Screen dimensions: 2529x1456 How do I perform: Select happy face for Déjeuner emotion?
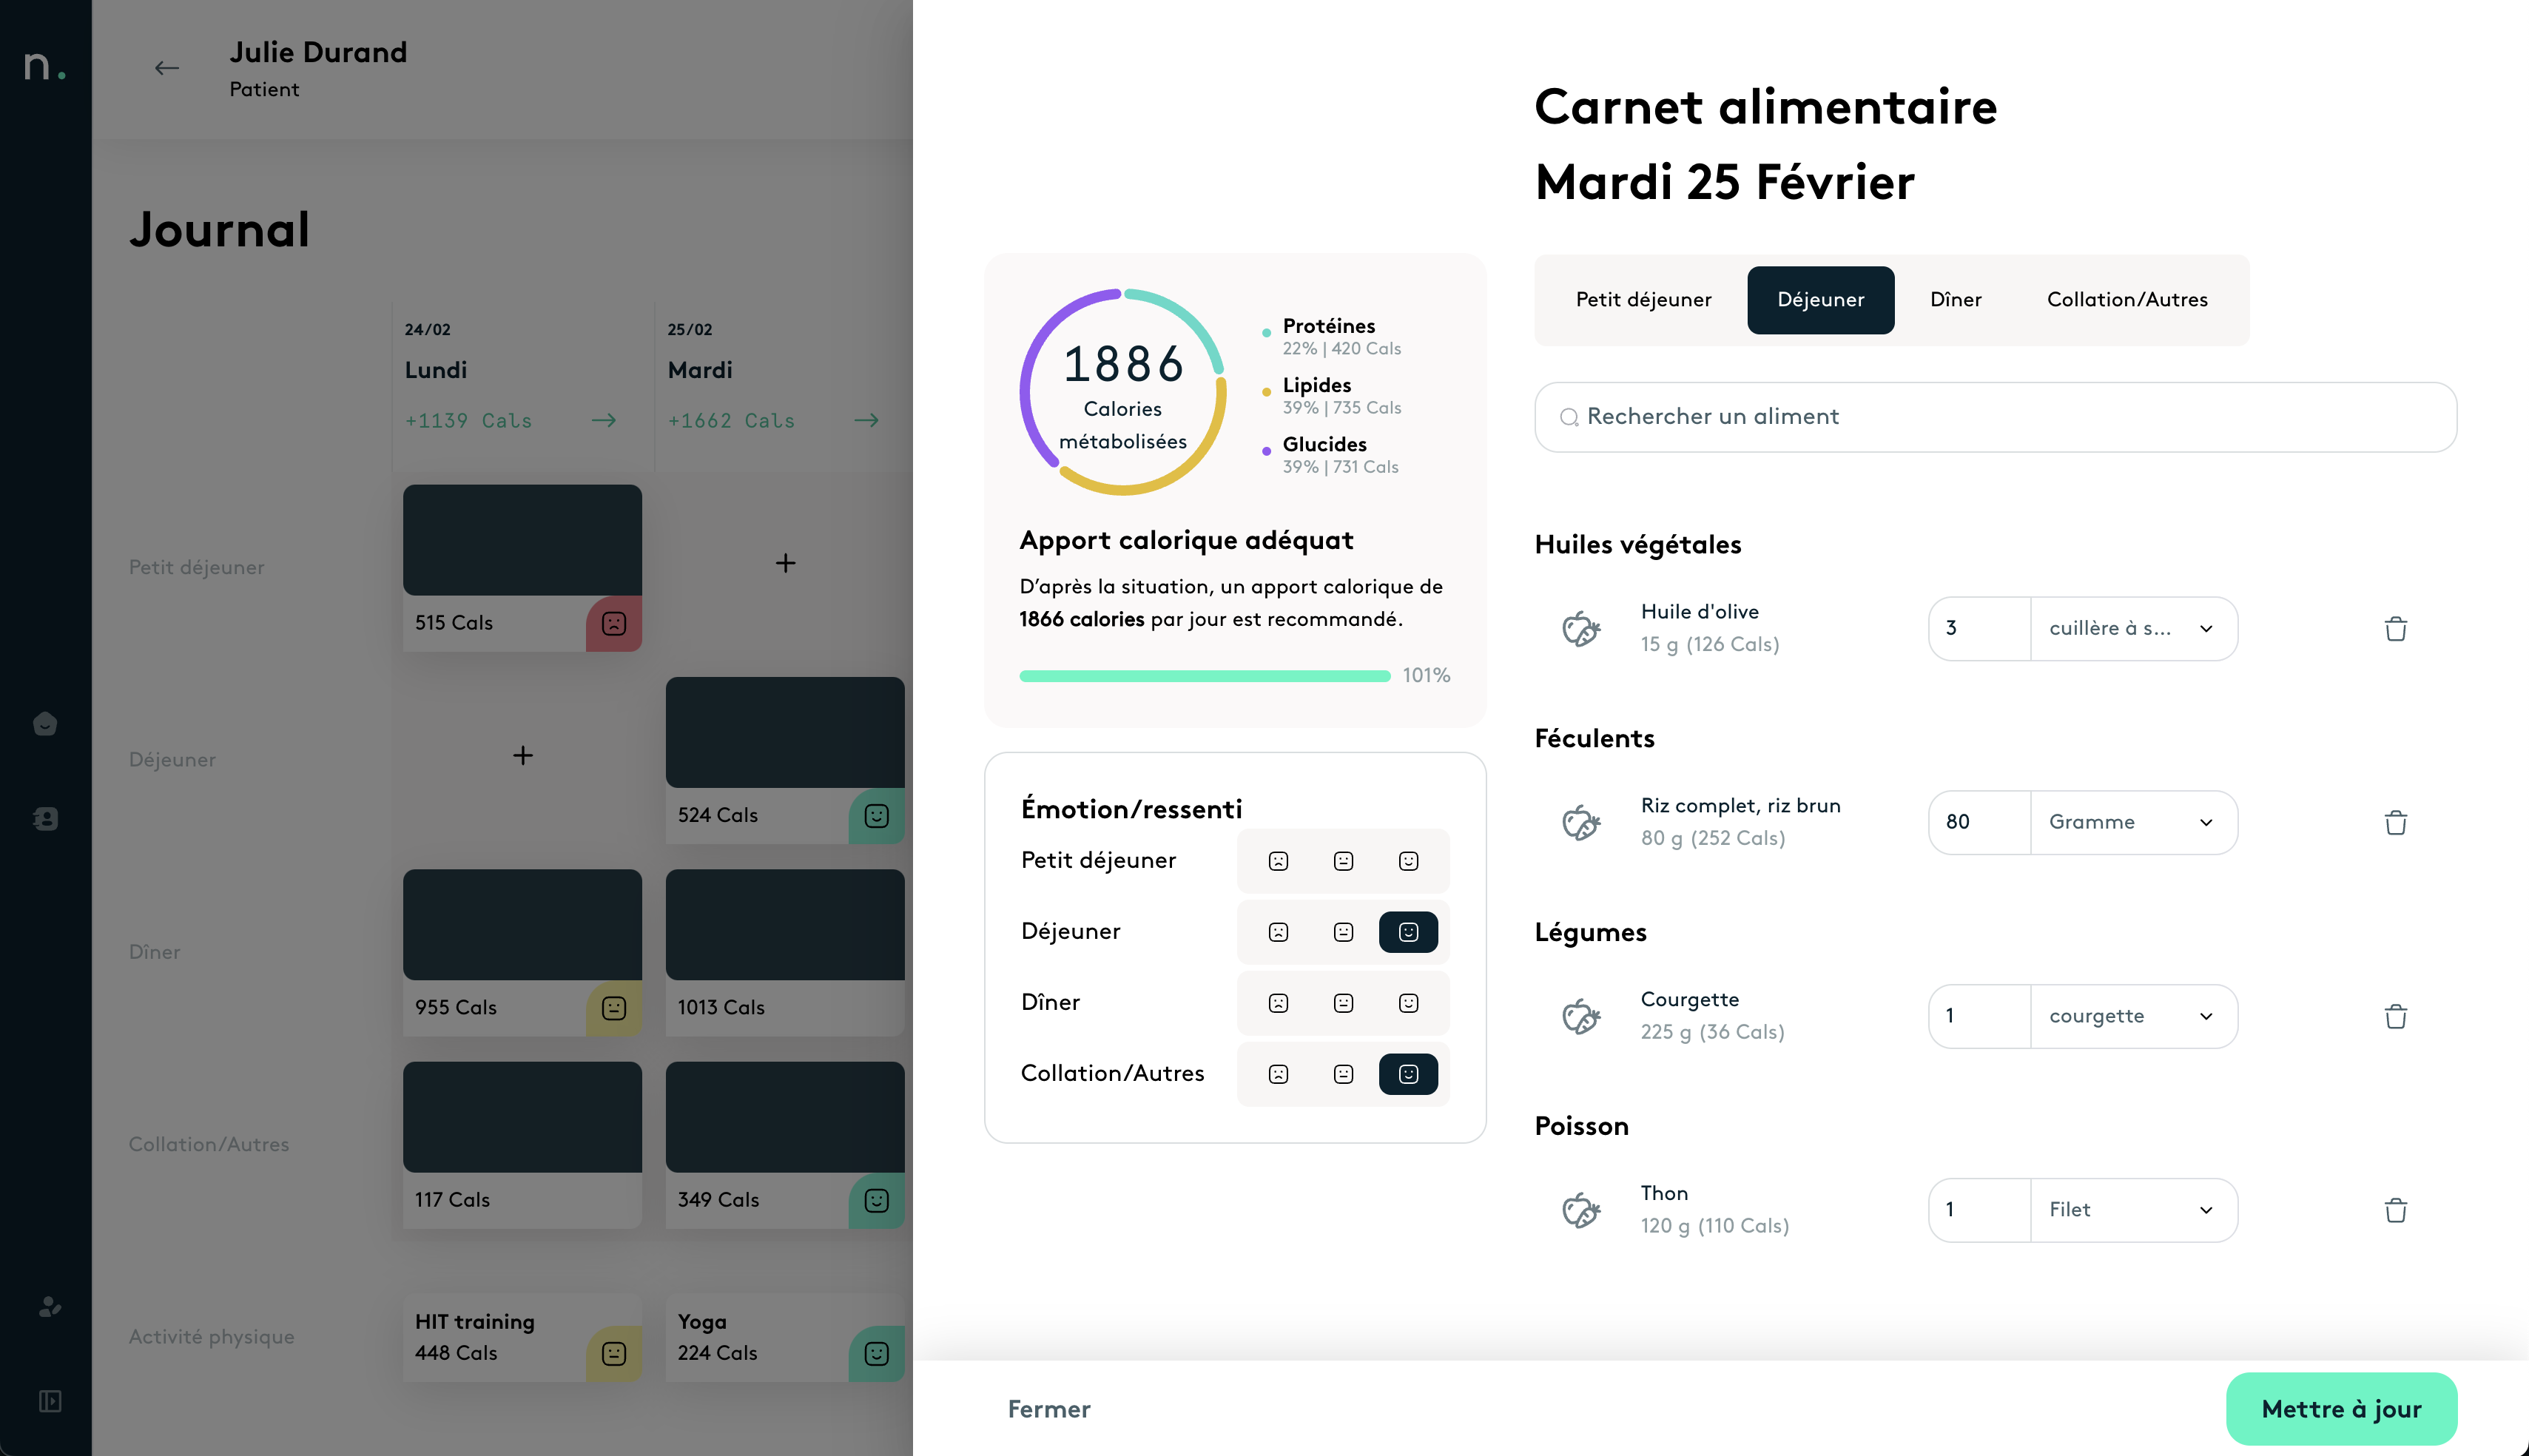pos(1408,932)
